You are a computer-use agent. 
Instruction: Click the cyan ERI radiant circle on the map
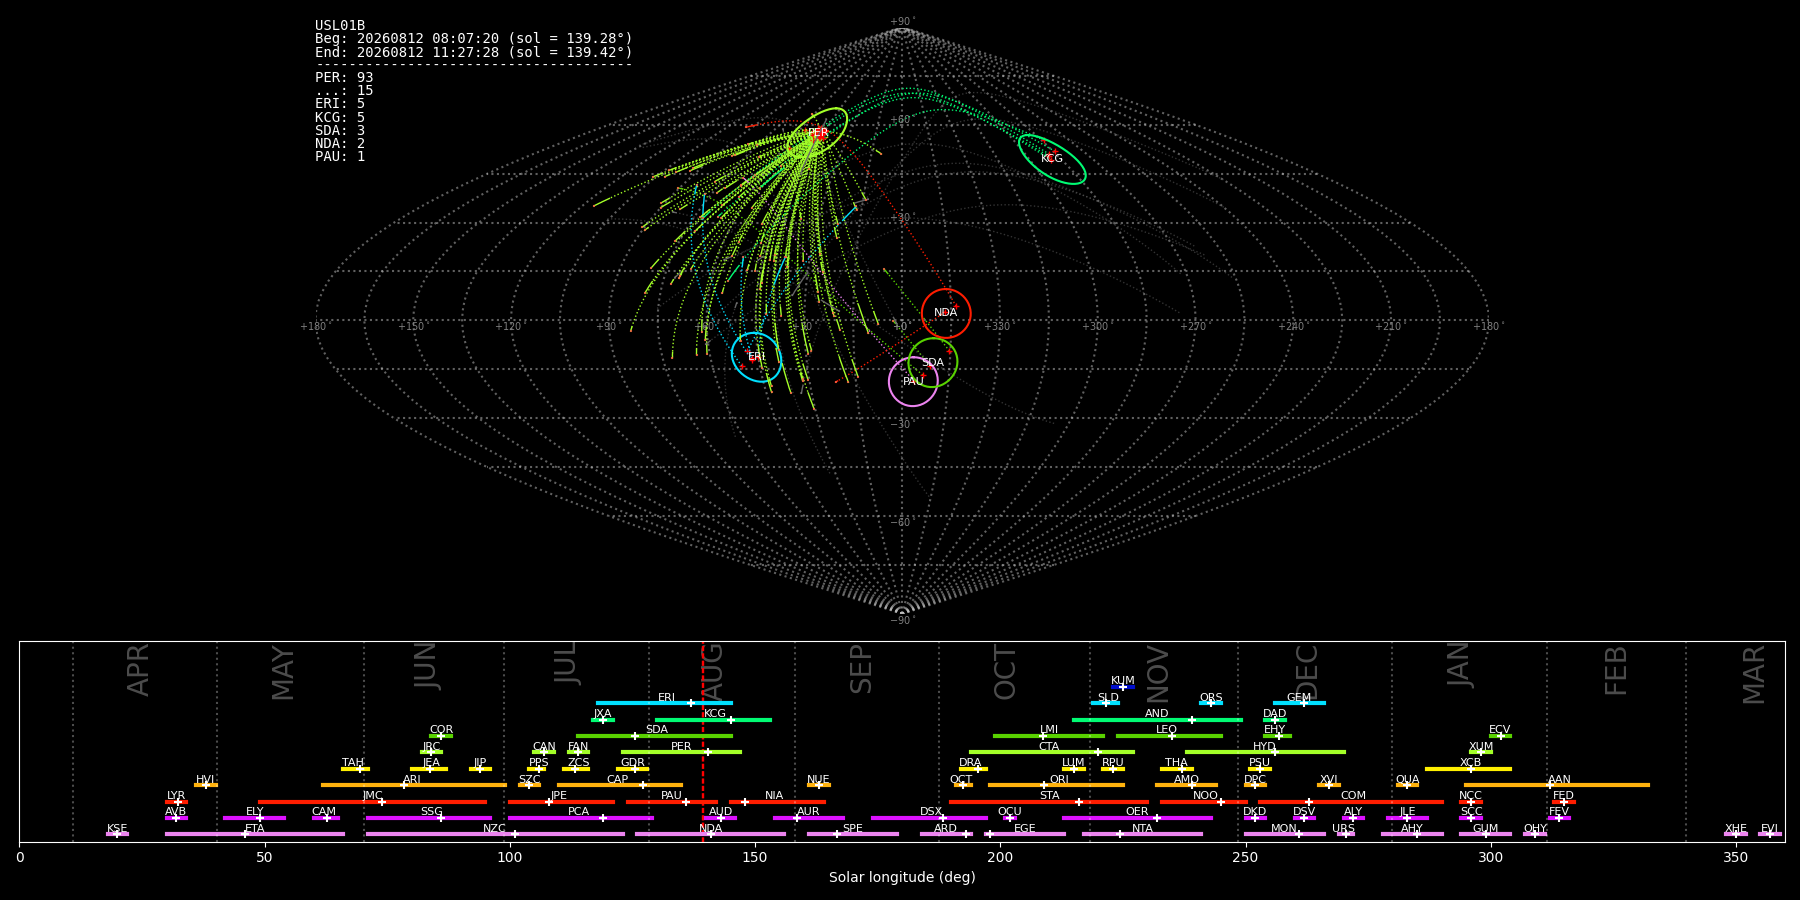(x=756, y=357)
